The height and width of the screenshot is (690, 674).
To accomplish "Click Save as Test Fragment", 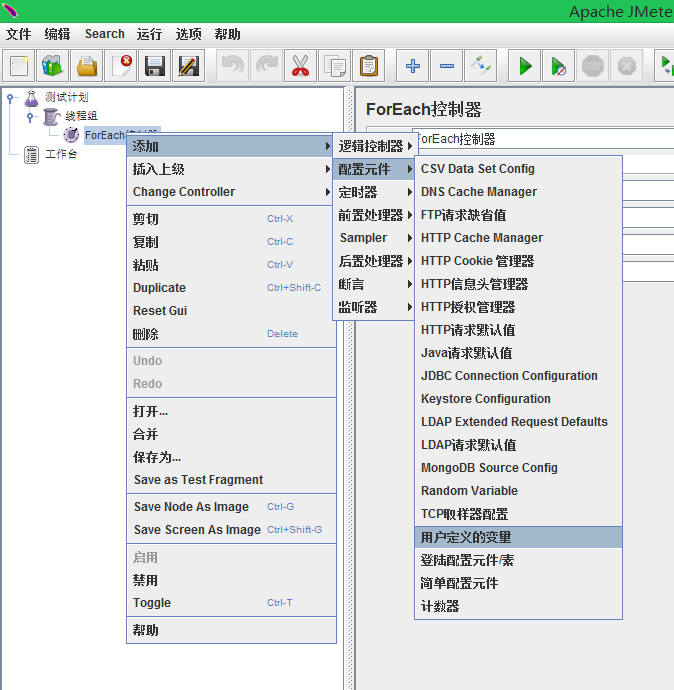I will pos(231,480).
